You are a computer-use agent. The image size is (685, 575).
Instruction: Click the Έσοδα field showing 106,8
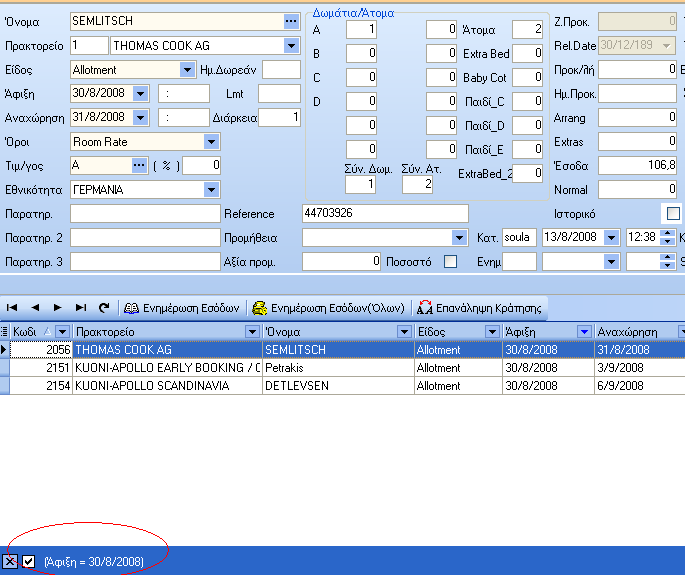click(637, 166)
